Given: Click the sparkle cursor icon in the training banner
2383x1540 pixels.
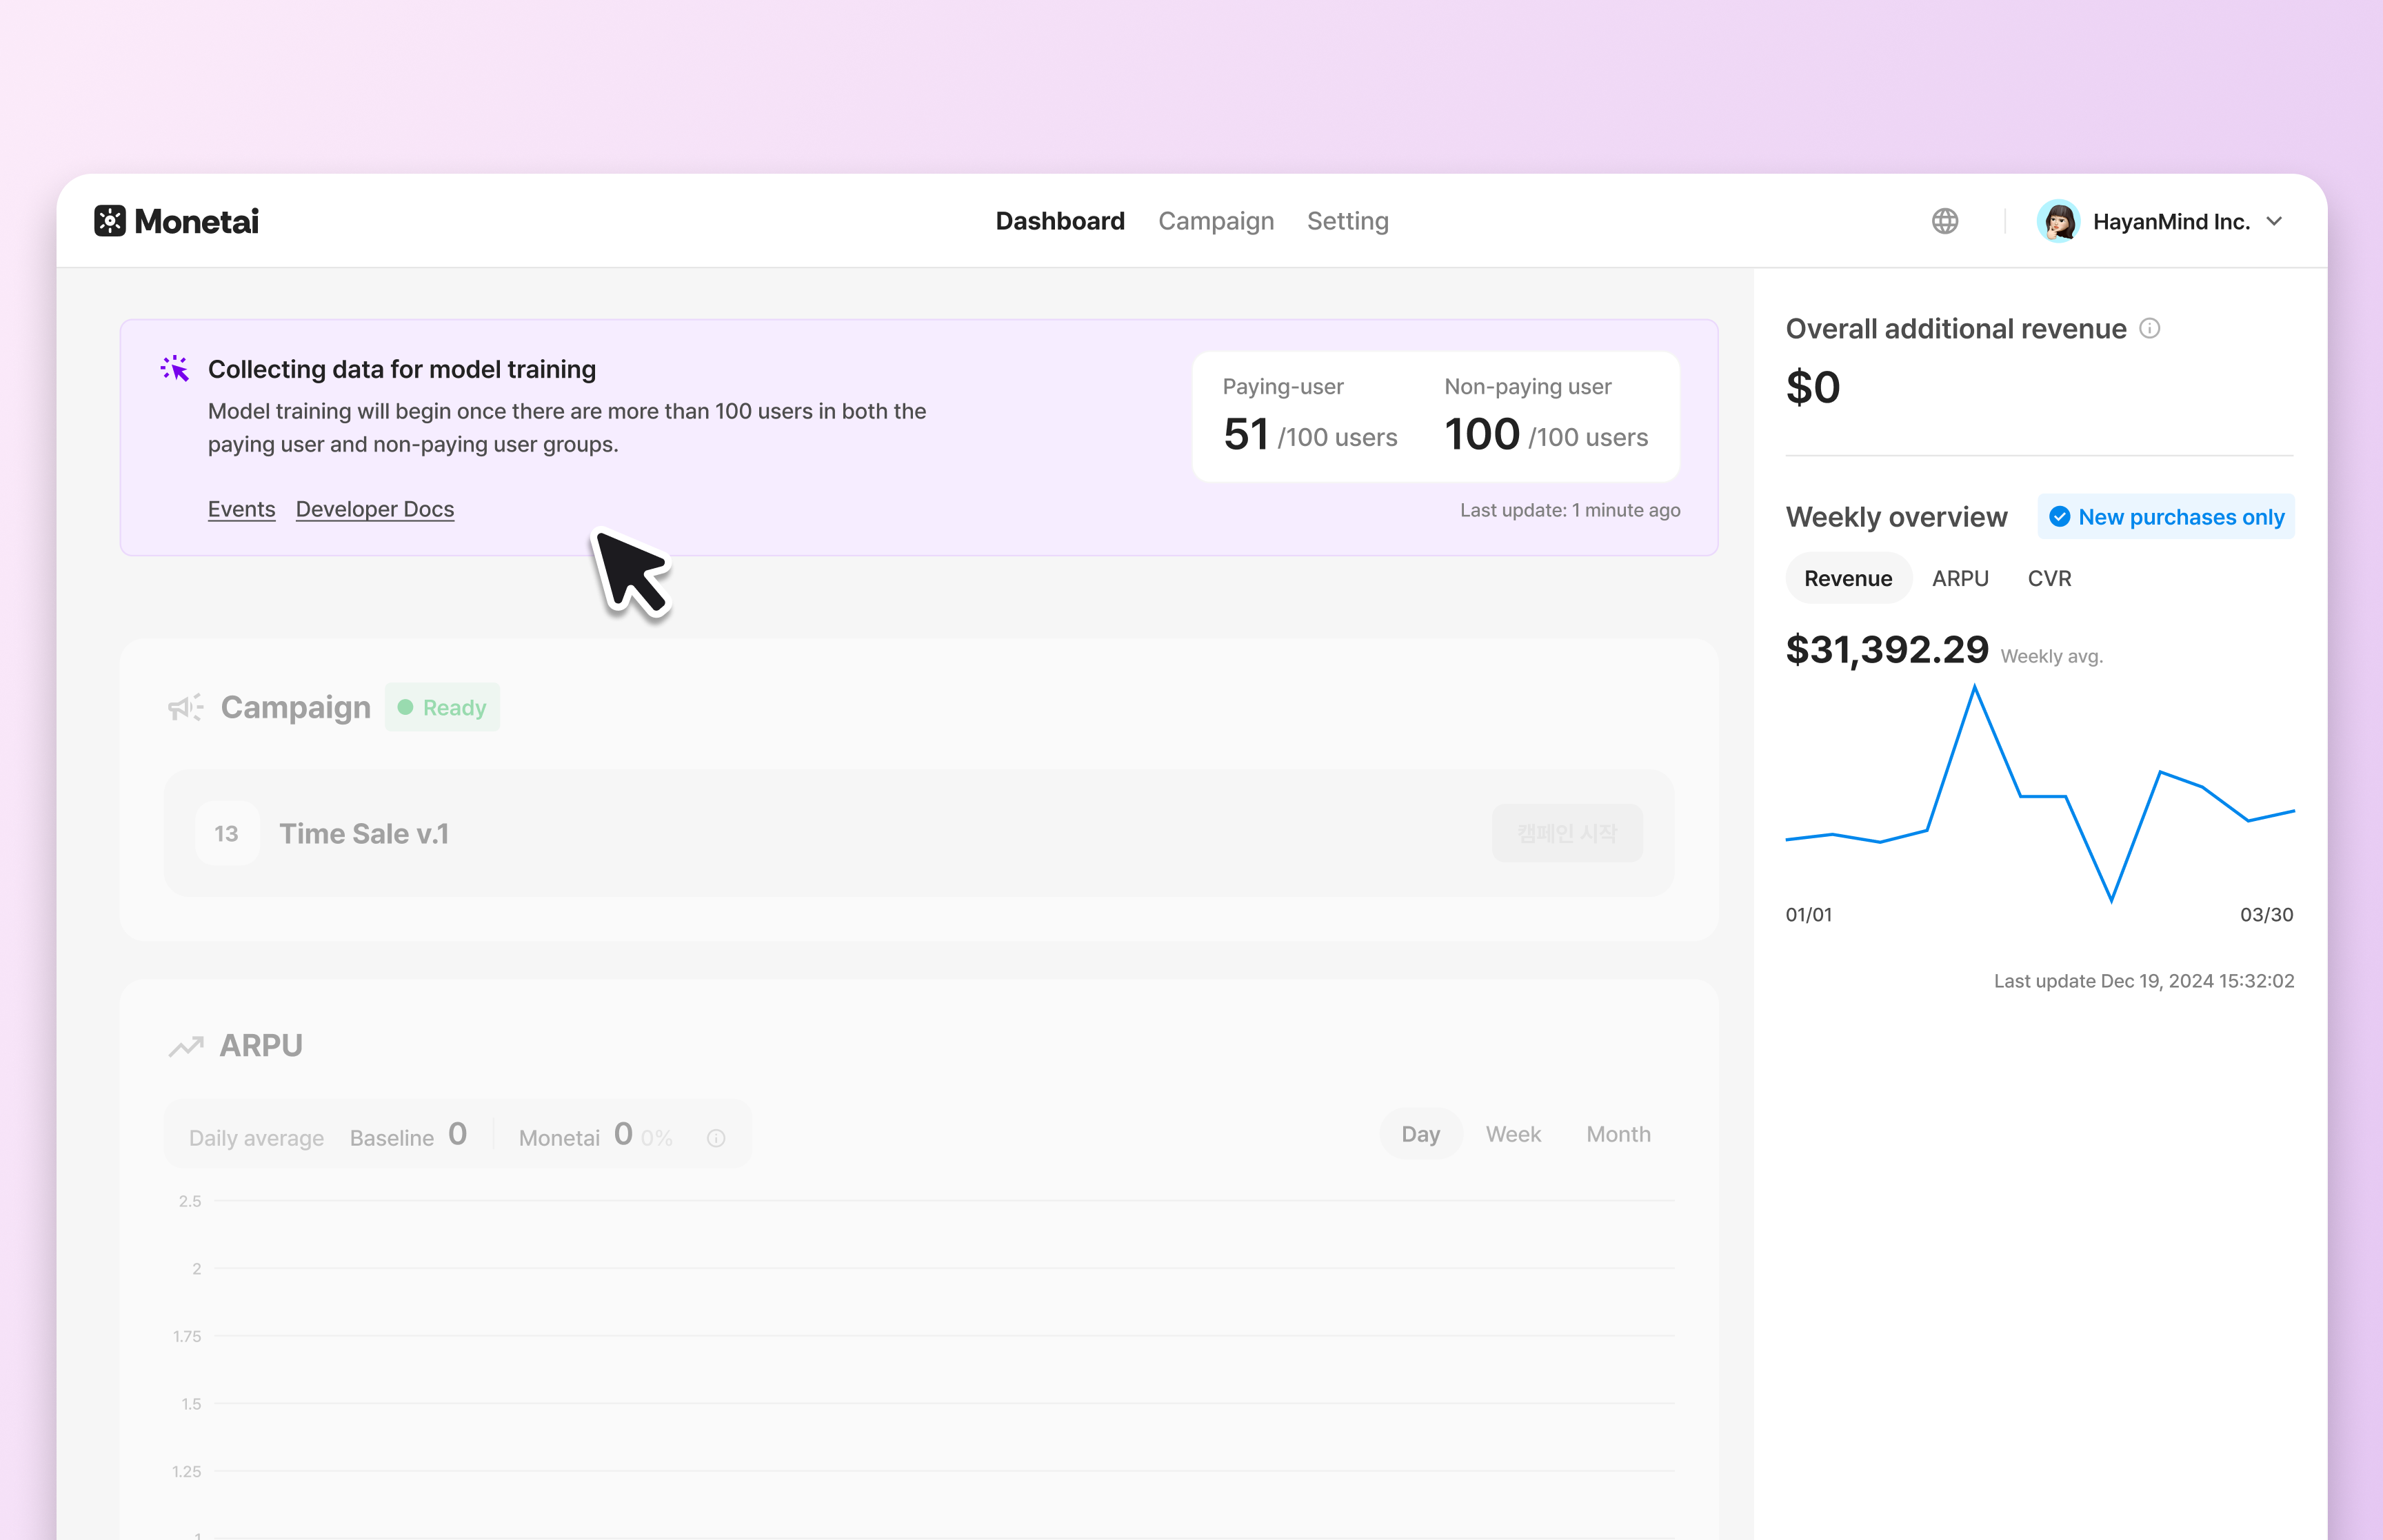Looking at the screenshot, I should 174,369.
